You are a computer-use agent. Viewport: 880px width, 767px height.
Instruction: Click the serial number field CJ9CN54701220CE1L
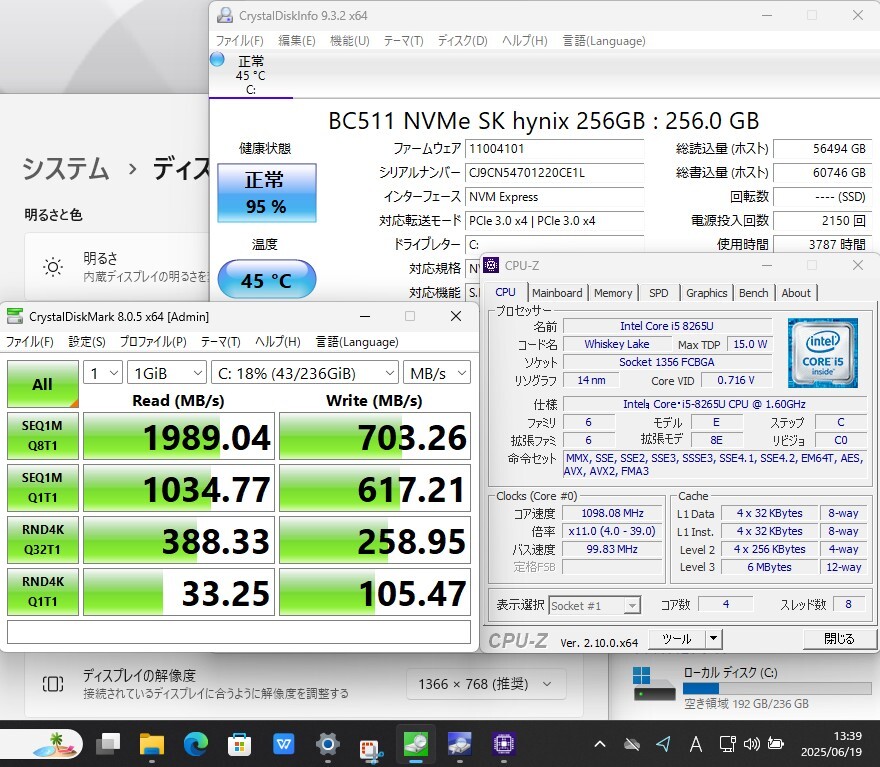[x=554, y=173]
